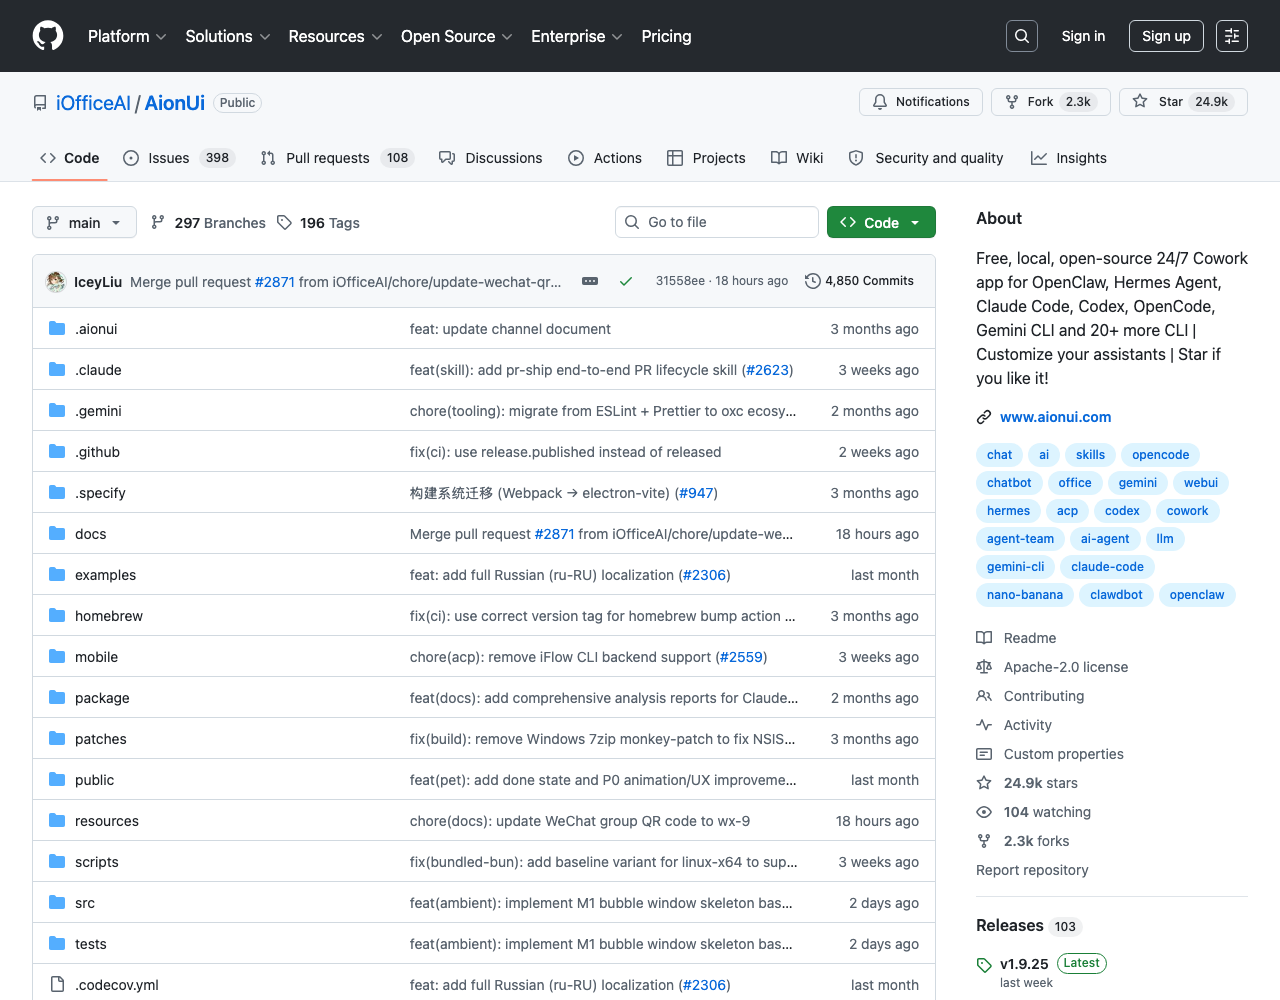Click the branches icon beside 297 Branches
Screen dimensions: 1280x1000
pyautogui.click(x=158, y=222)
